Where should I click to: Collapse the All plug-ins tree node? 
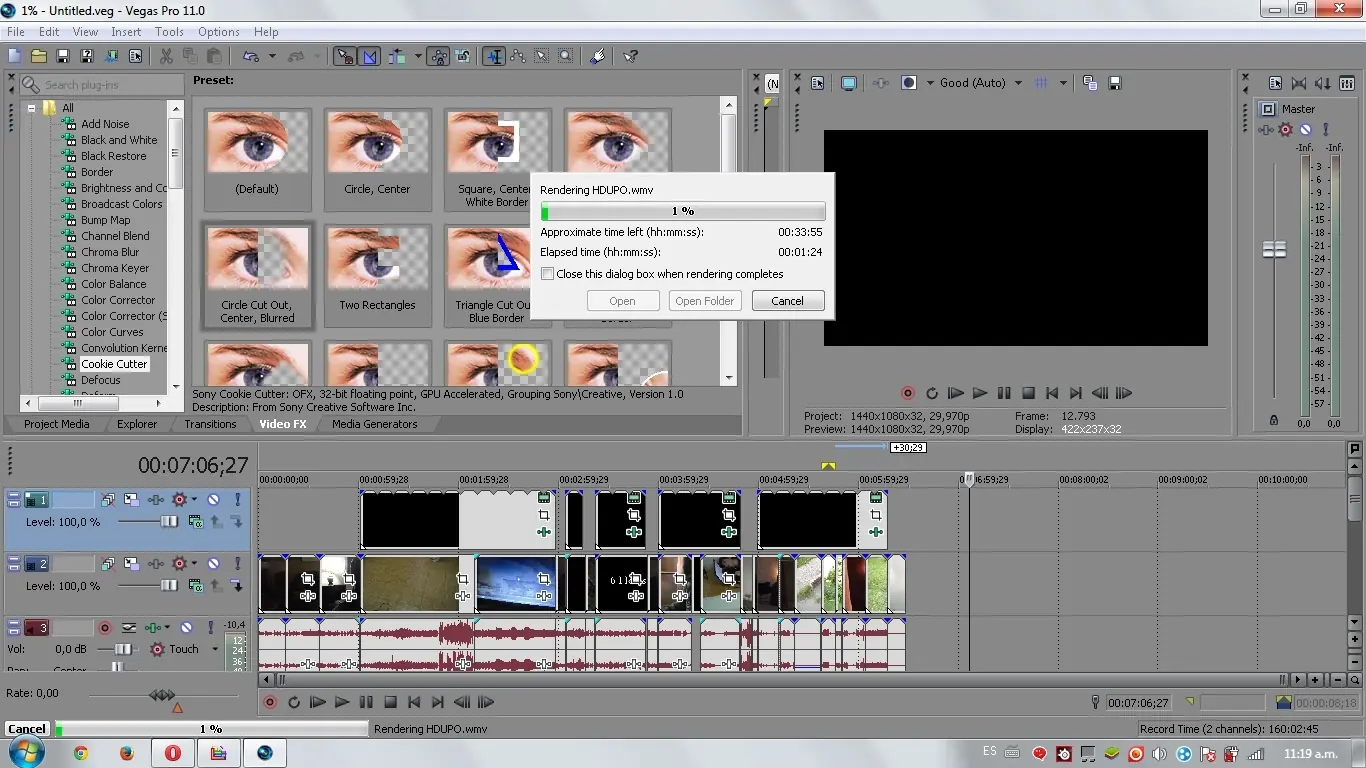(x=32, y=108)
